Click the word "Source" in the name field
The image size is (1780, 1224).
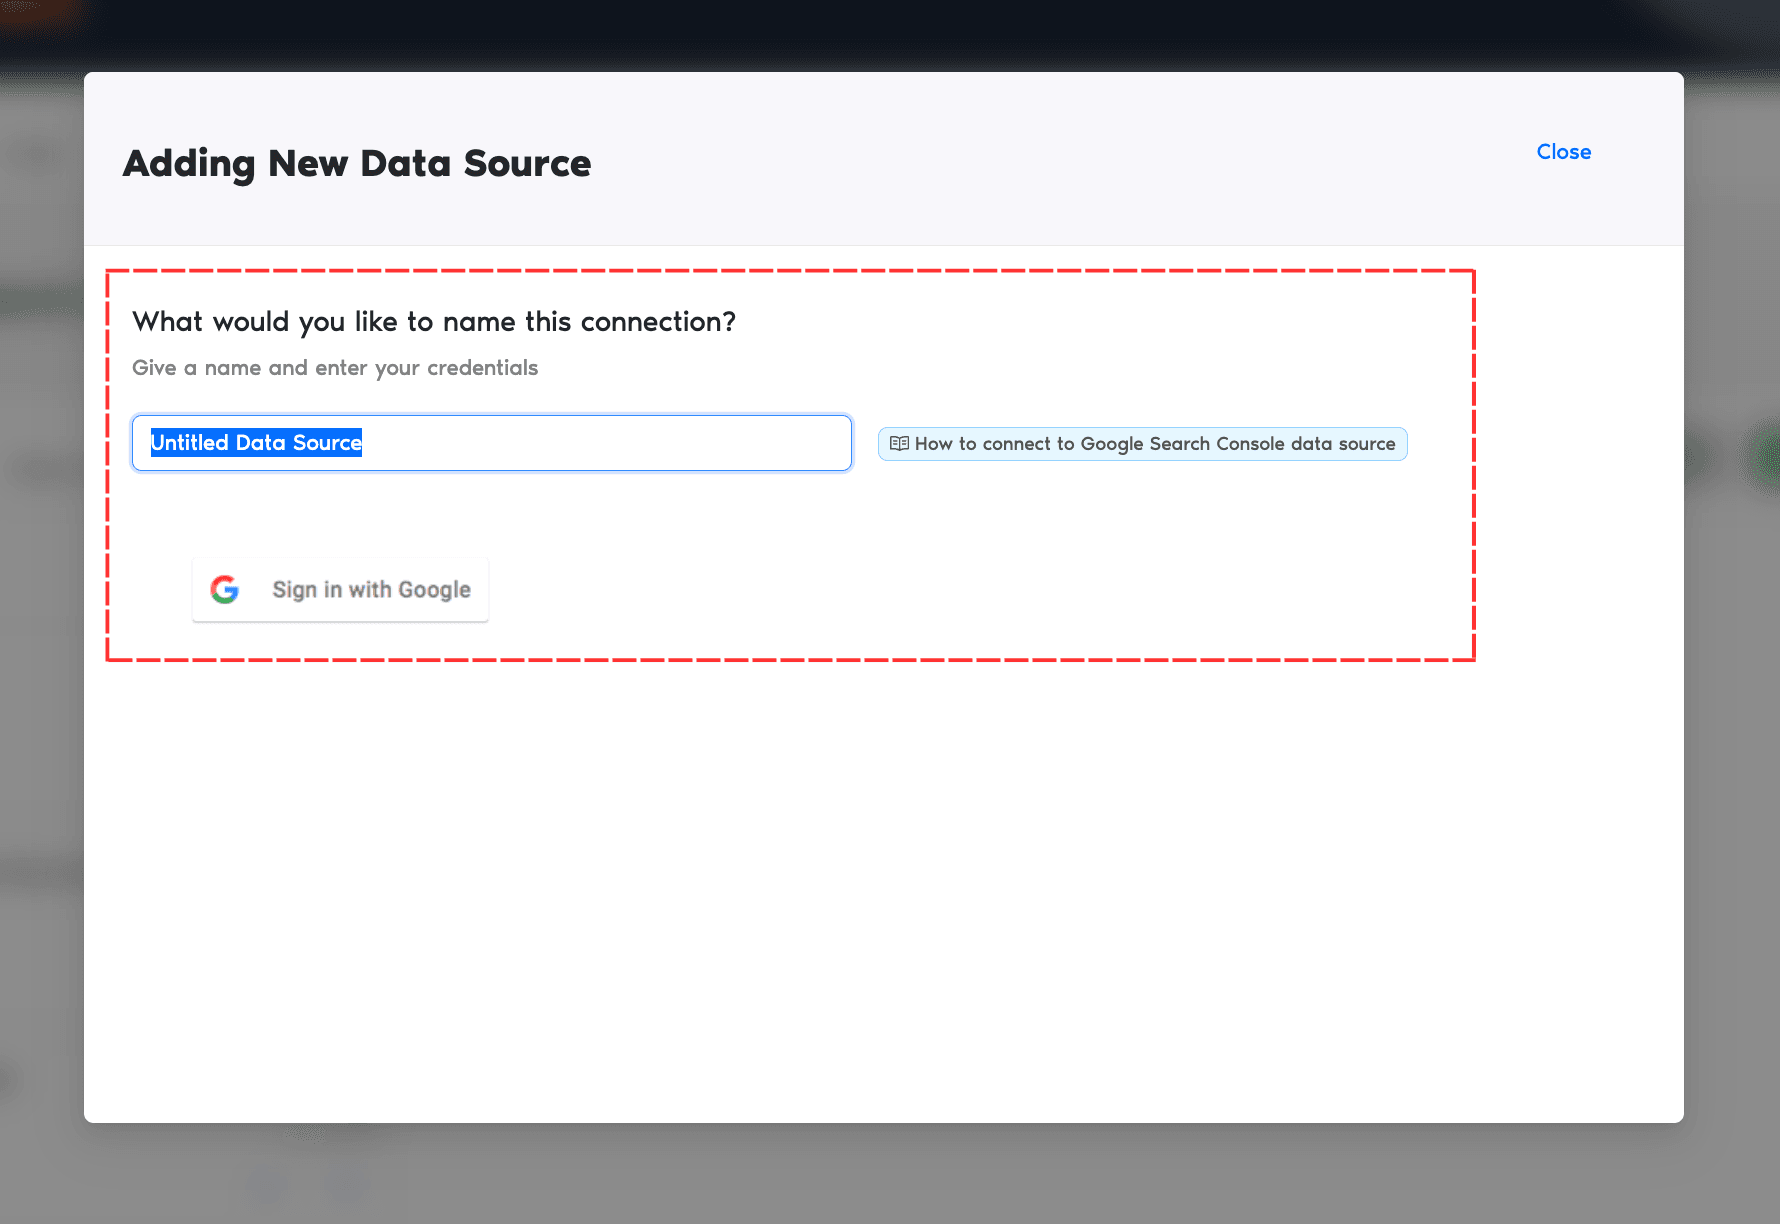(327, 443)
